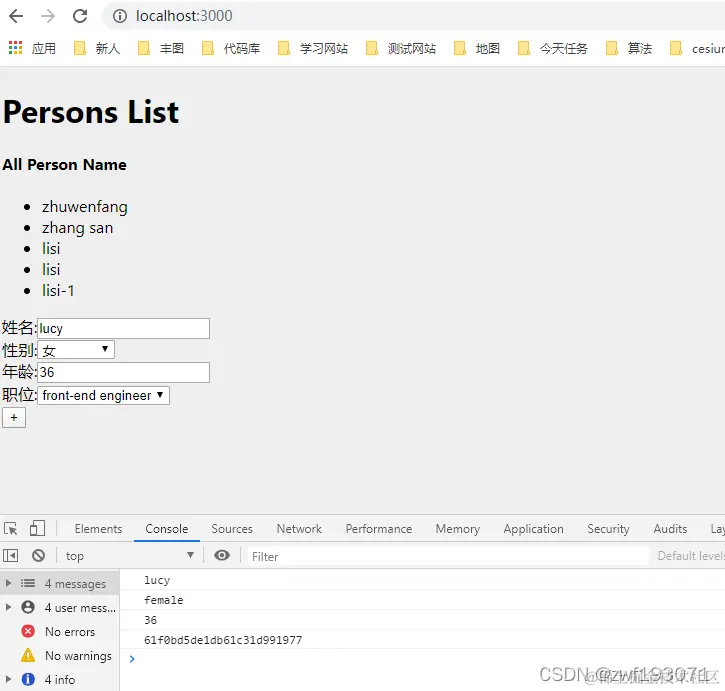
Task: Click the All Person Name subheading
Action: (64, 165)
